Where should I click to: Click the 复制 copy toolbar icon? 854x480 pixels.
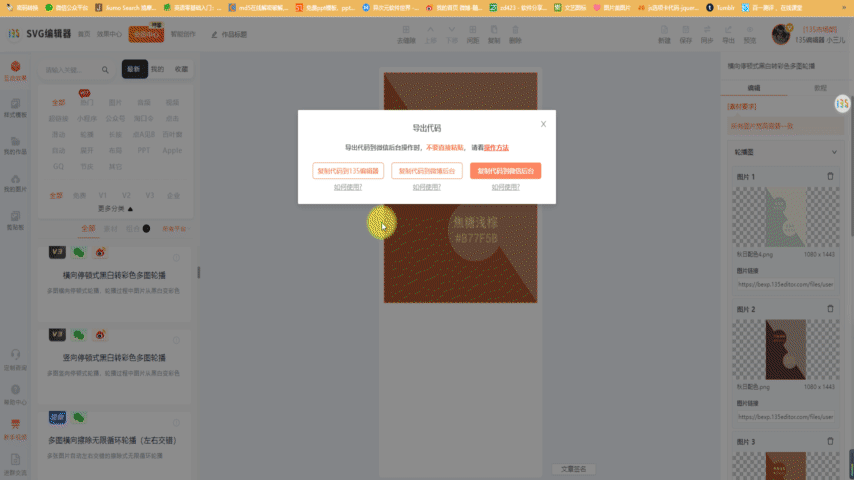(493, 34)
